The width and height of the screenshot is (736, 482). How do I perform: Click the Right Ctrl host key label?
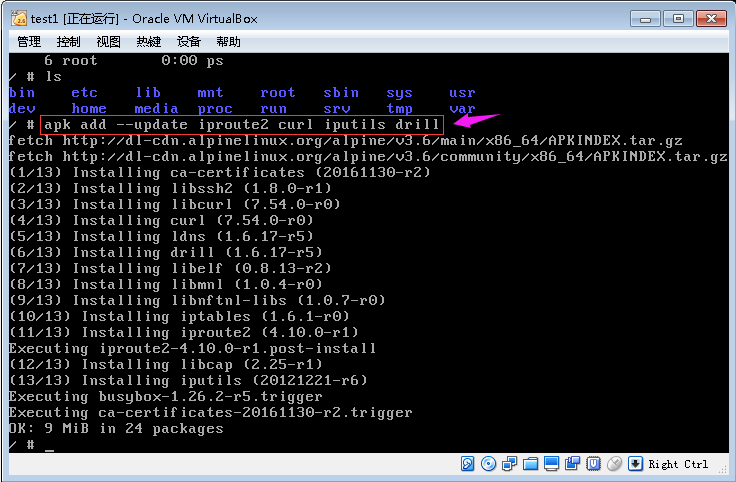pyautogui.click(x=678, y=464)
